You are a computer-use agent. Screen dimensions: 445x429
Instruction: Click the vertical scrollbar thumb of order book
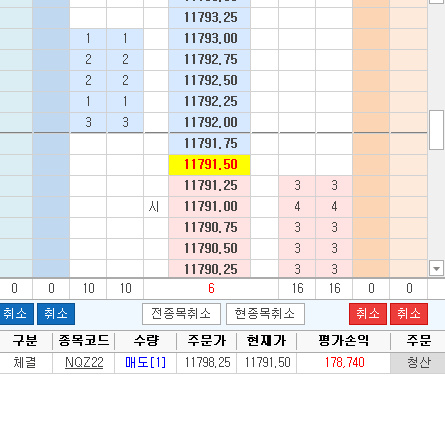436,130
